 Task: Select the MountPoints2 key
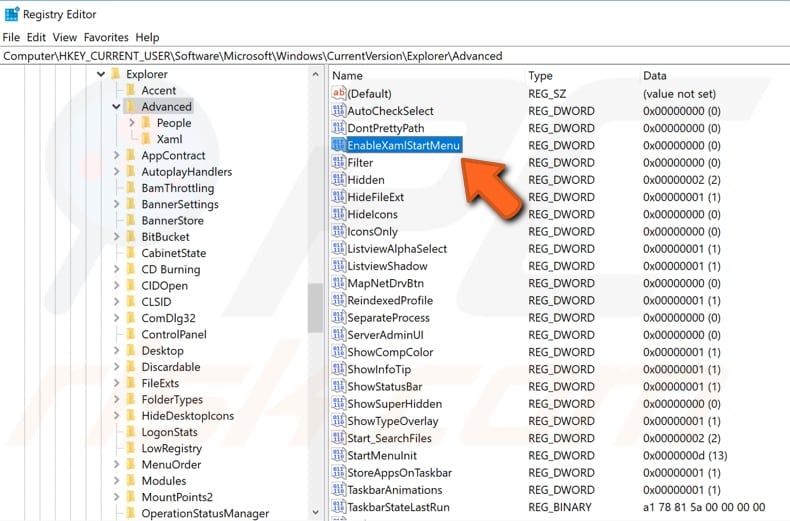177,497
